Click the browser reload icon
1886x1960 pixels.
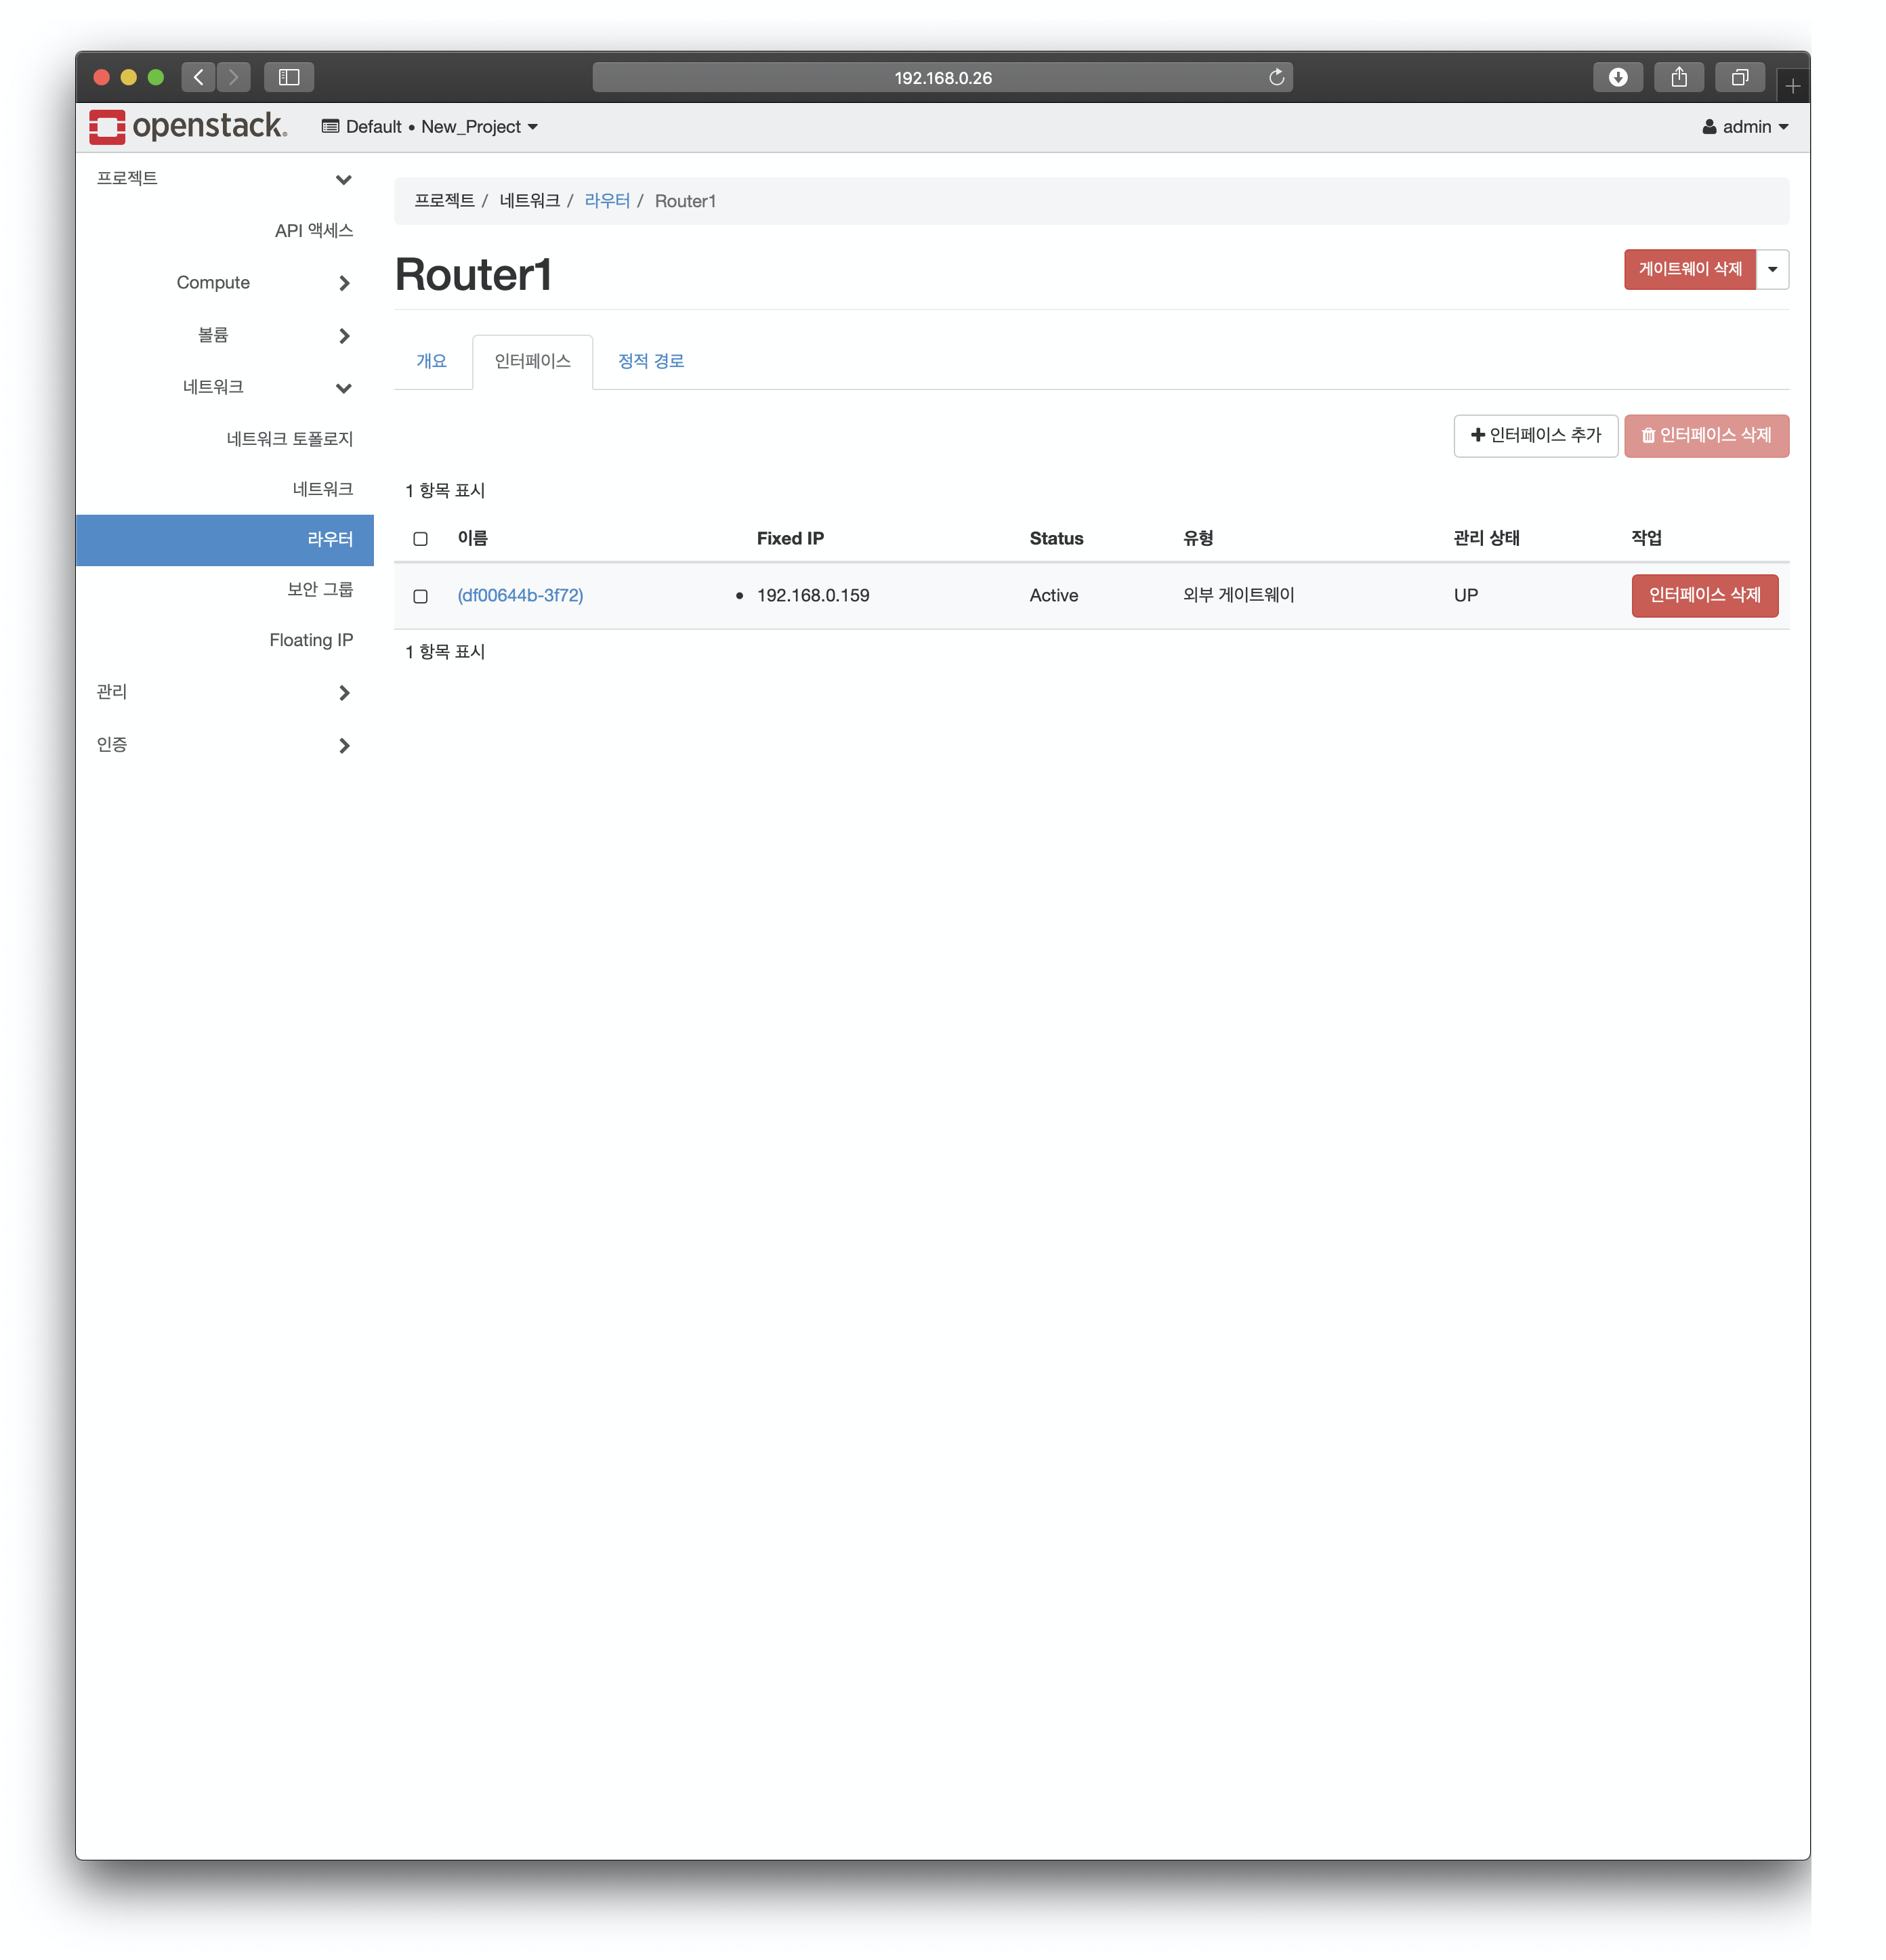[x=1276, y=78]
